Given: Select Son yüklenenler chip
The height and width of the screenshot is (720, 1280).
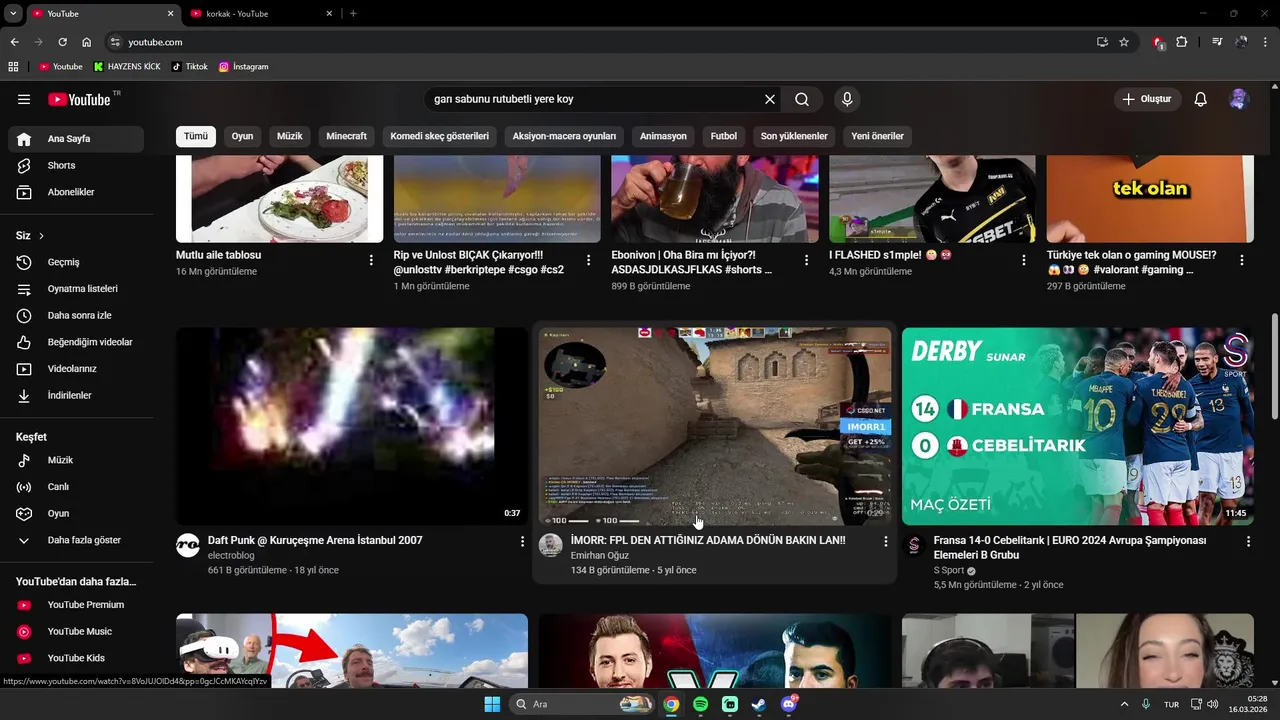Looking at the screenshot, I should click(794, 136).
